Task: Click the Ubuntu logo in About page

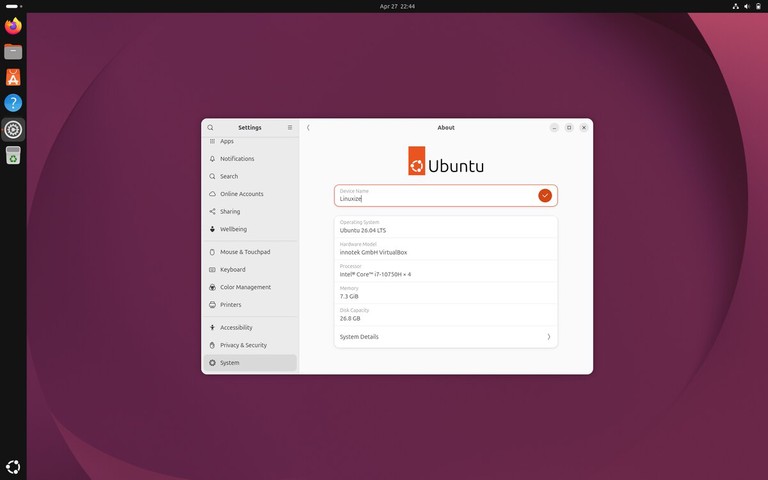Action: [x=446, y=161]
